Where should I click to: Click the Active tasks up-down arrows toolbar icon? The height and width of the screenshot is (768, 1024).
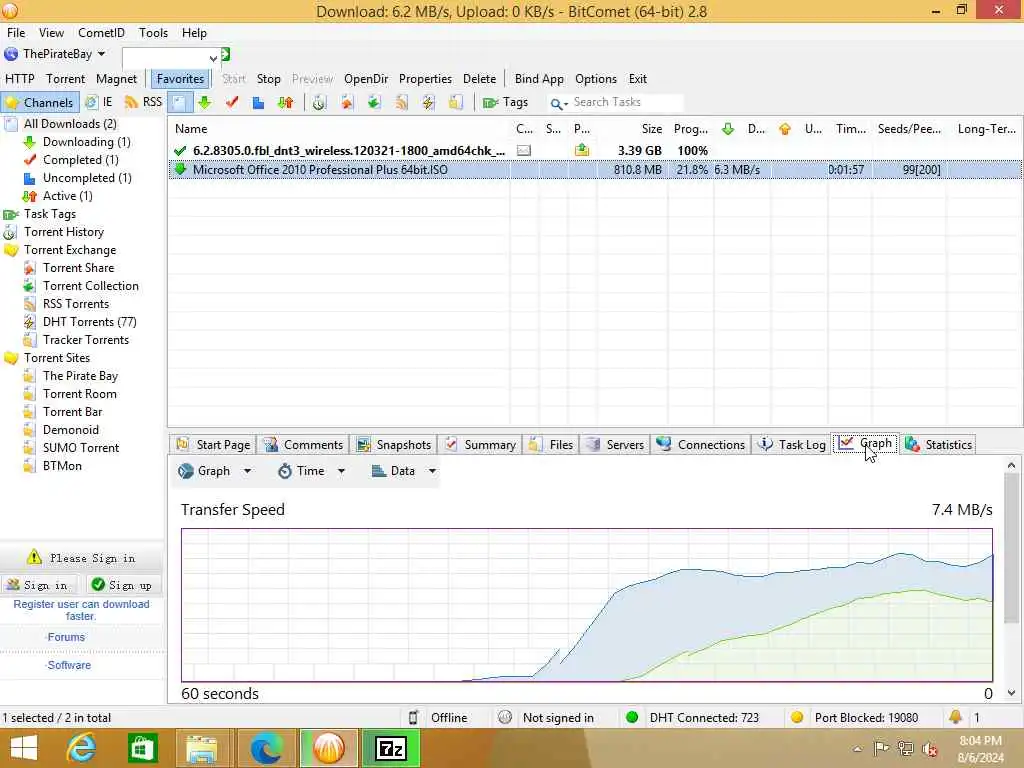[285, 103]
